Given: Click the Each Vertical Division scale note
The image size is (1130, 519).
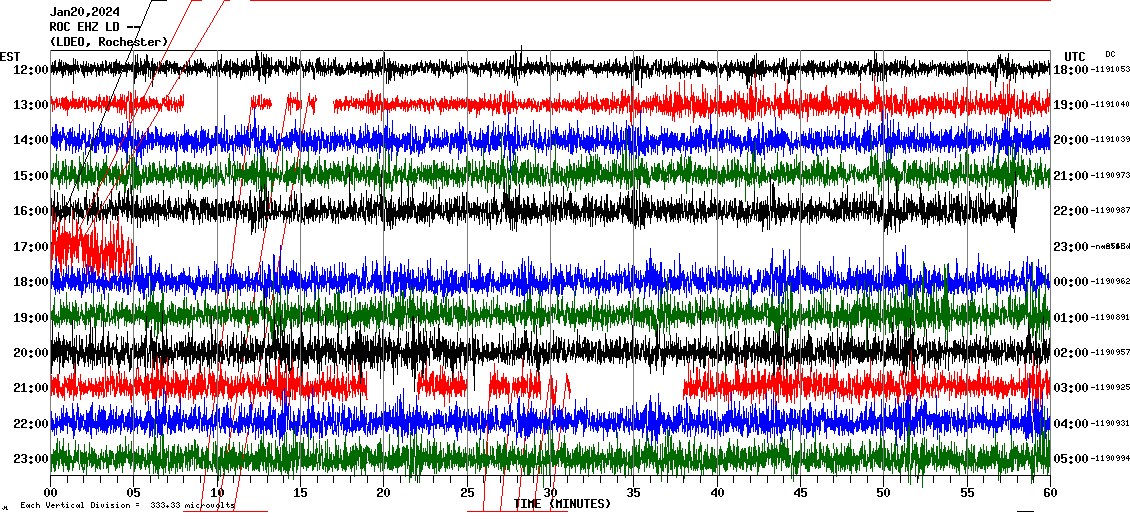Looking at the screenshot, I should point(127,505).
